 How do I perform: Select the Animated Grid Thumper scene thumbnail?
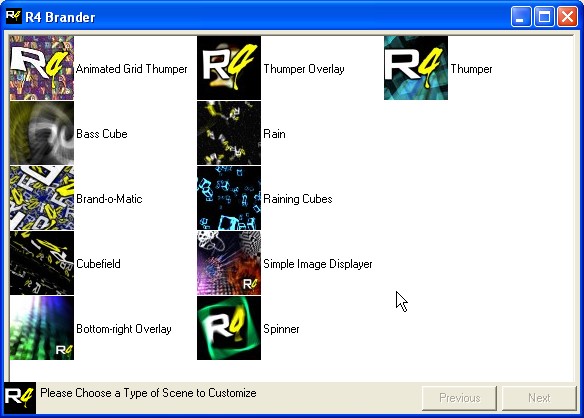click(42, 68)
